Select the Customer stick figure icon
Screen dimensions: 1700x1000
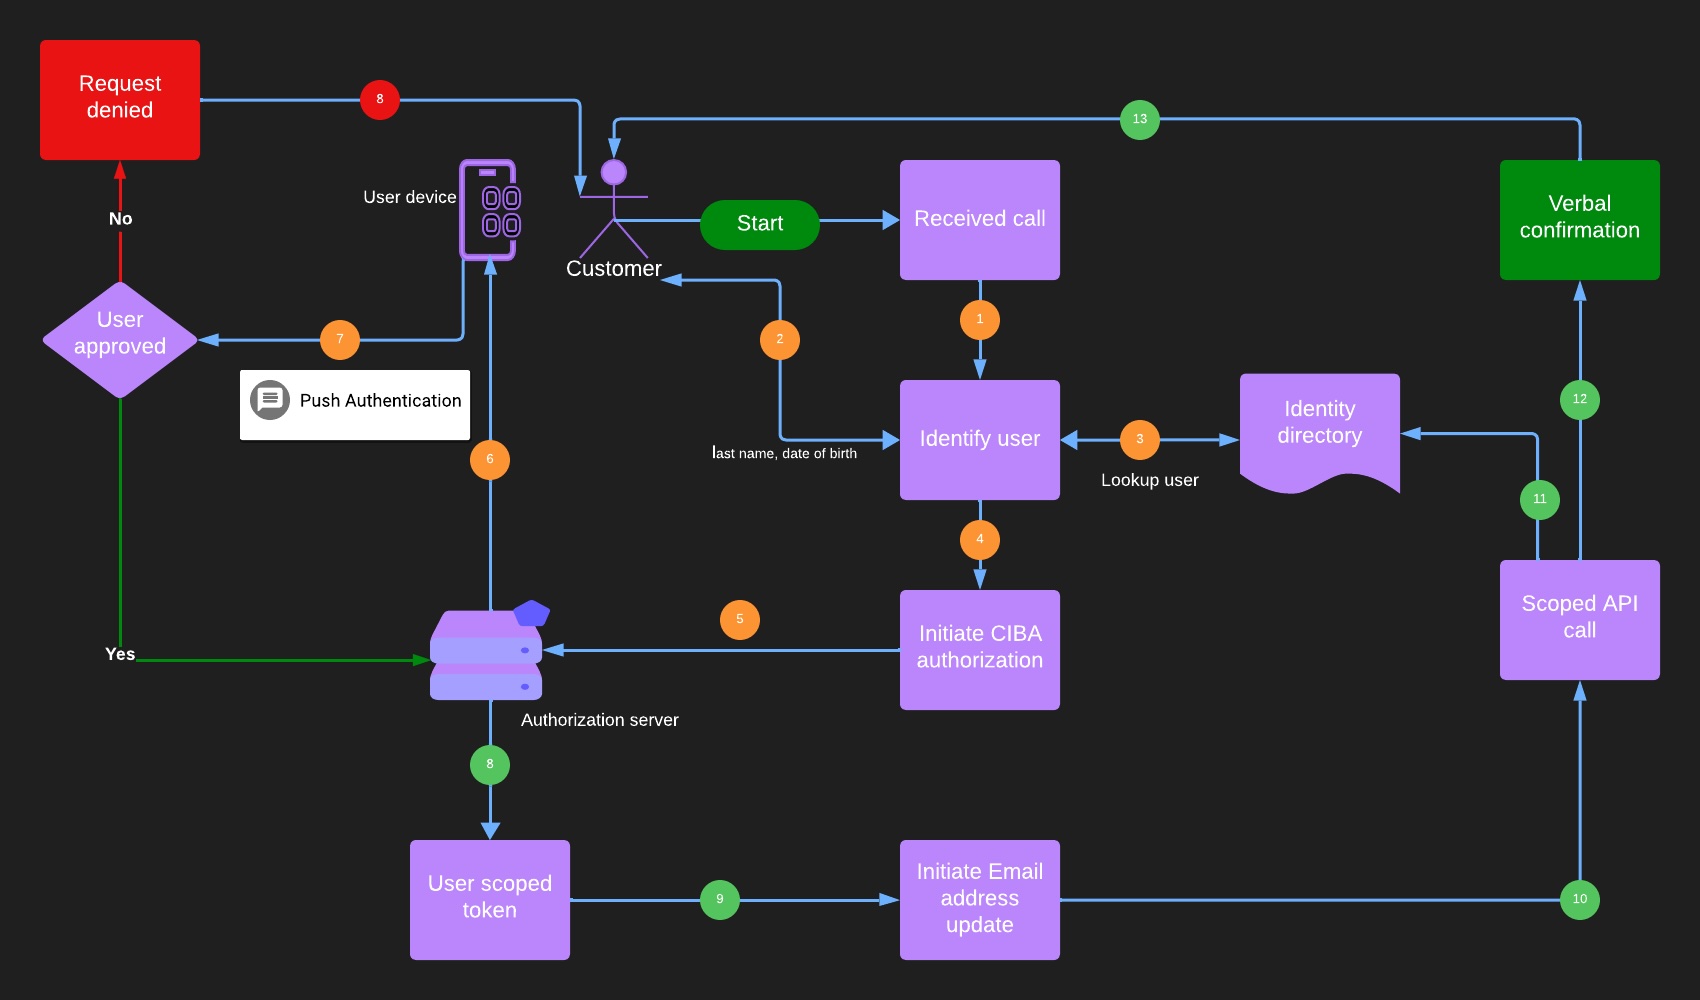[613, 210]
